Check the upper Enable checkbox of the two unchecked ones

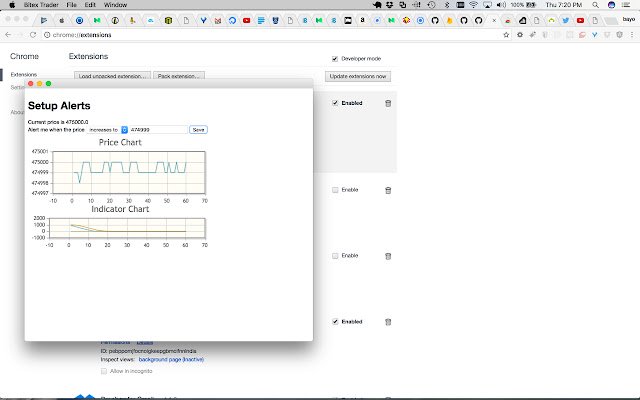coord(335,190)
